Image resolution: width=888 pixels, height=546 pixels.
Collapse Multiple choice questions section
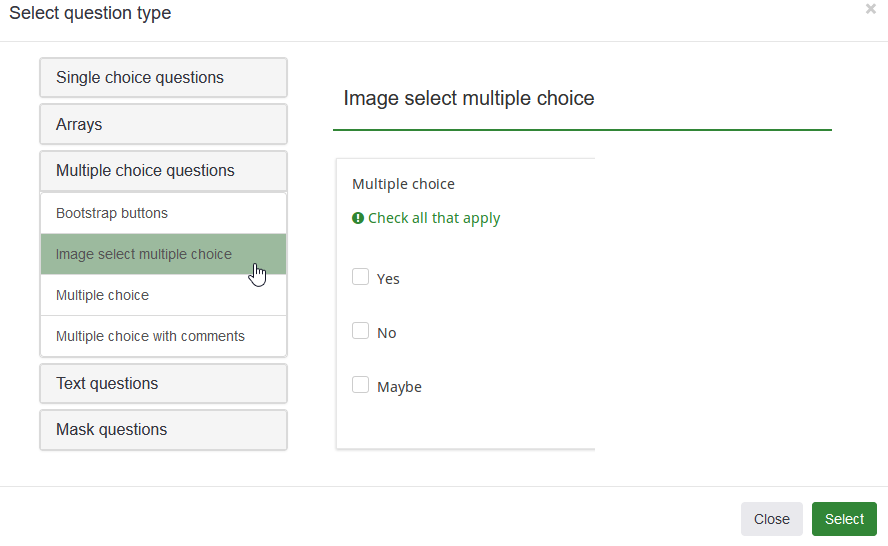[x=163, y=171]
